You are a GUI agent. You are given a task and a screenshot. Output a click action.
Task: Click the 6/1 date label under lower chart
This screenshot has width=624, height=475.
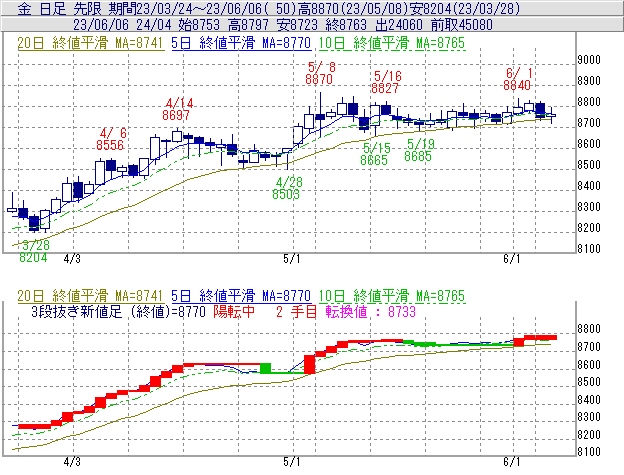pos(512,462)
